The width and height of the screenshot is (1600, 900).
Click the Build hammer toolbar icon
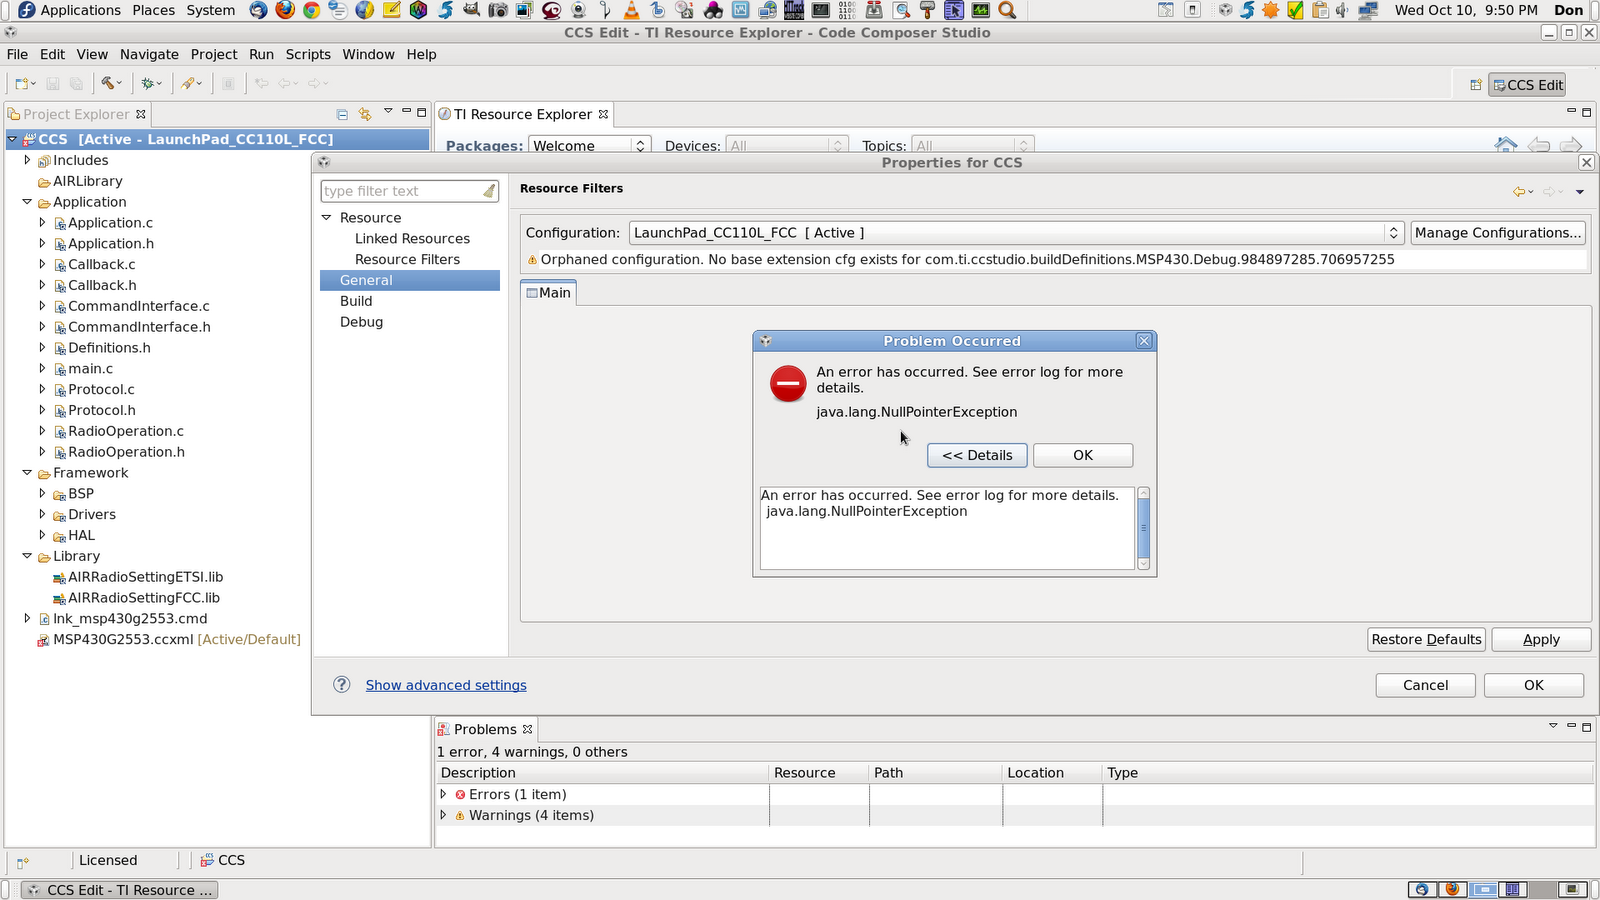107,84
